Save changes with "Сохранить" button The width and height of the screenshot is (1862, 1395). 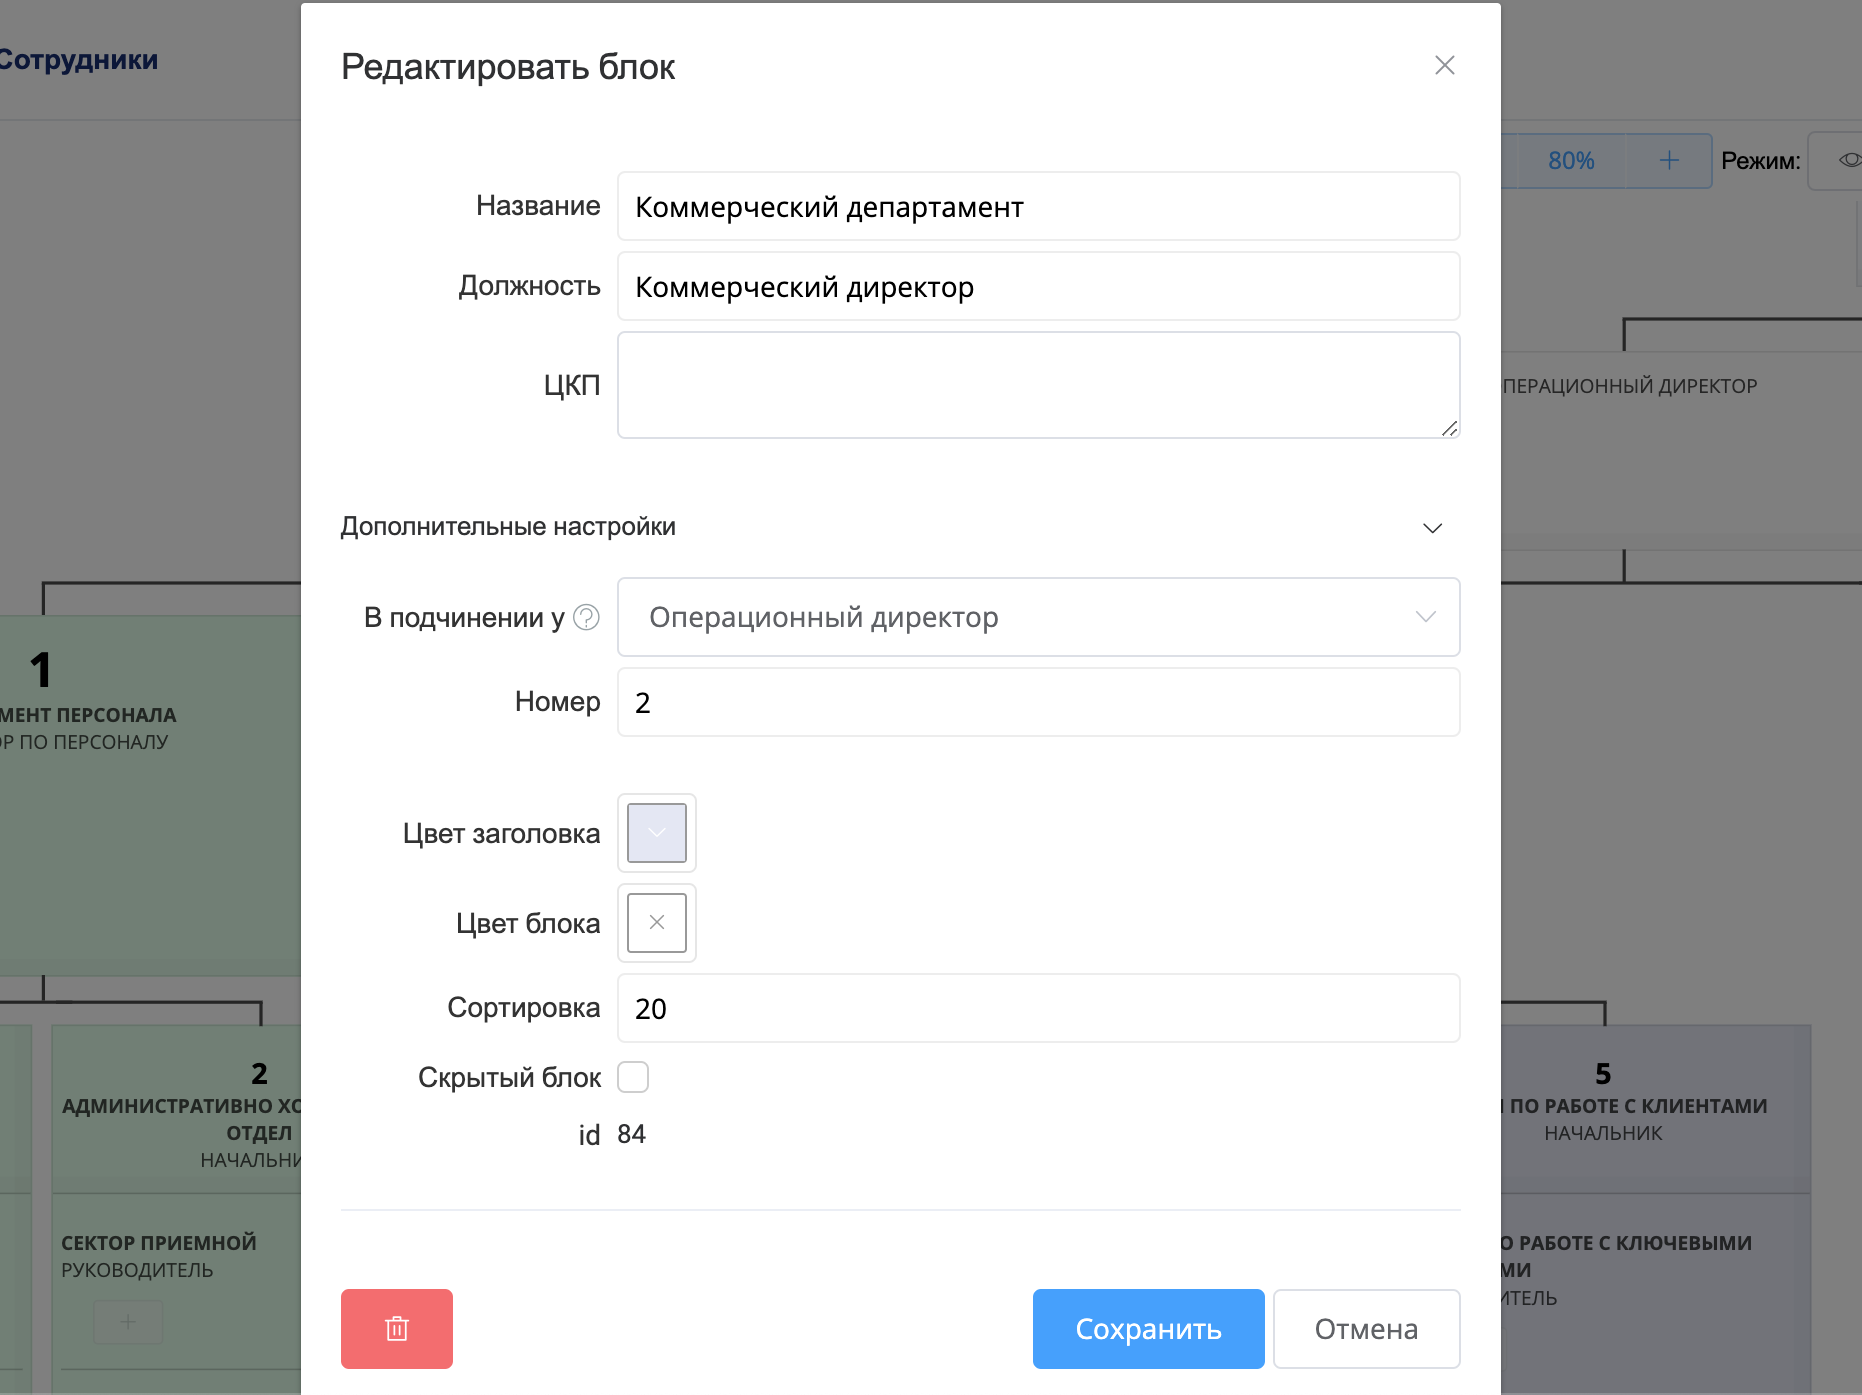[1148, 1329]
